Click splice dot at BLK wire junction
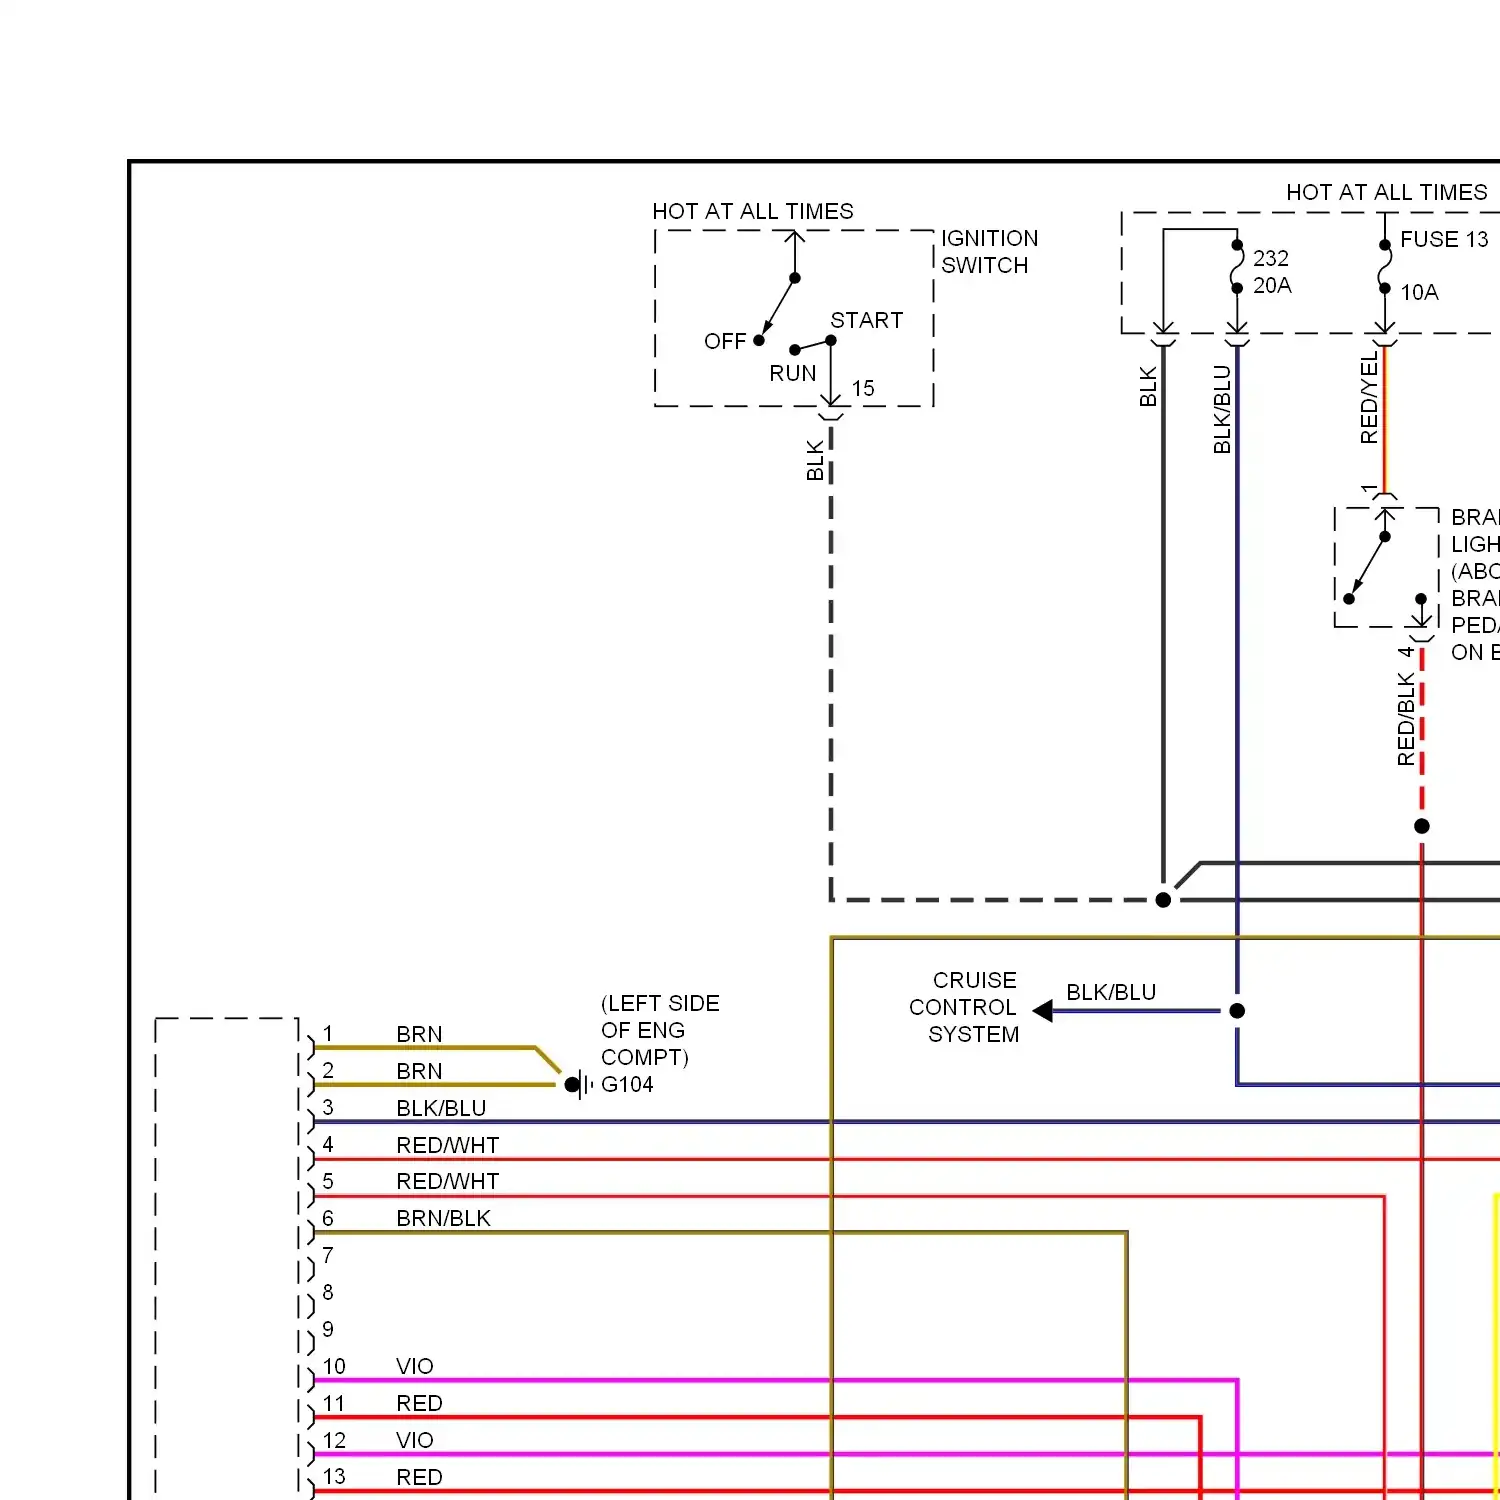 (x=1163, y=900)
